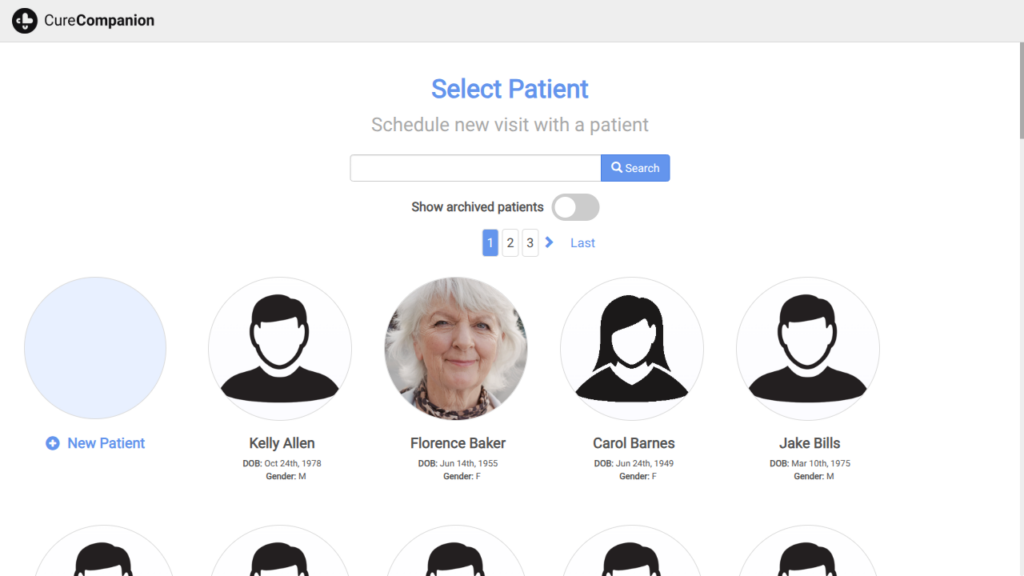Select Kelly Allen's avatar icon

(280, 348)
